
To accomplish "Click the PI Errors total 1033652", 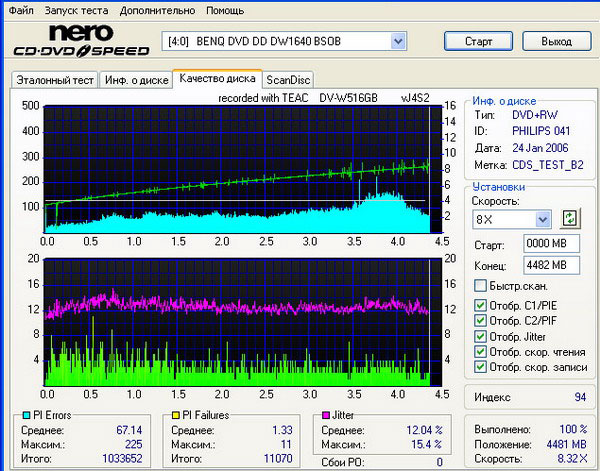I will (122, 458).
